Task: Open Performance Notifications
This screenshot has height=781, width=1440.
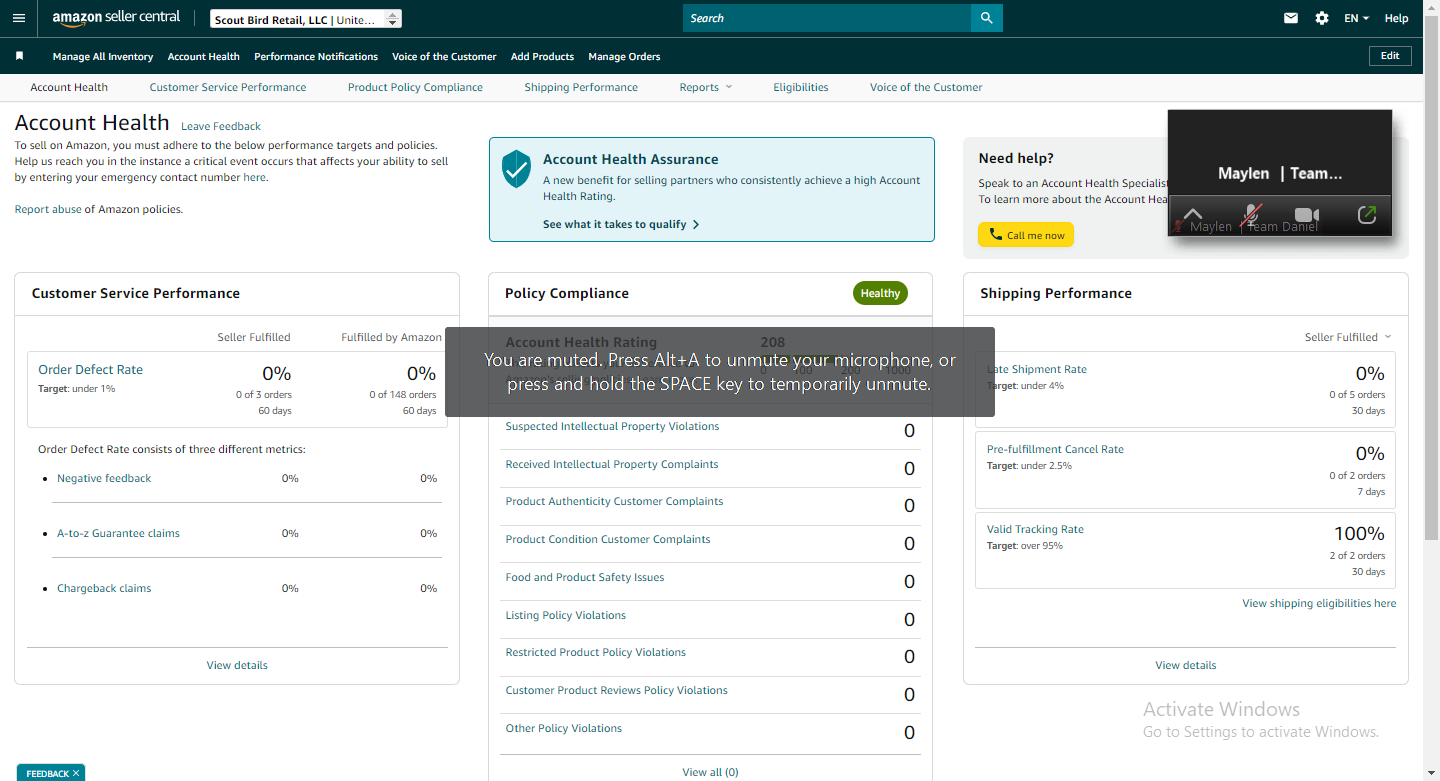Action: tap(316, 57)
